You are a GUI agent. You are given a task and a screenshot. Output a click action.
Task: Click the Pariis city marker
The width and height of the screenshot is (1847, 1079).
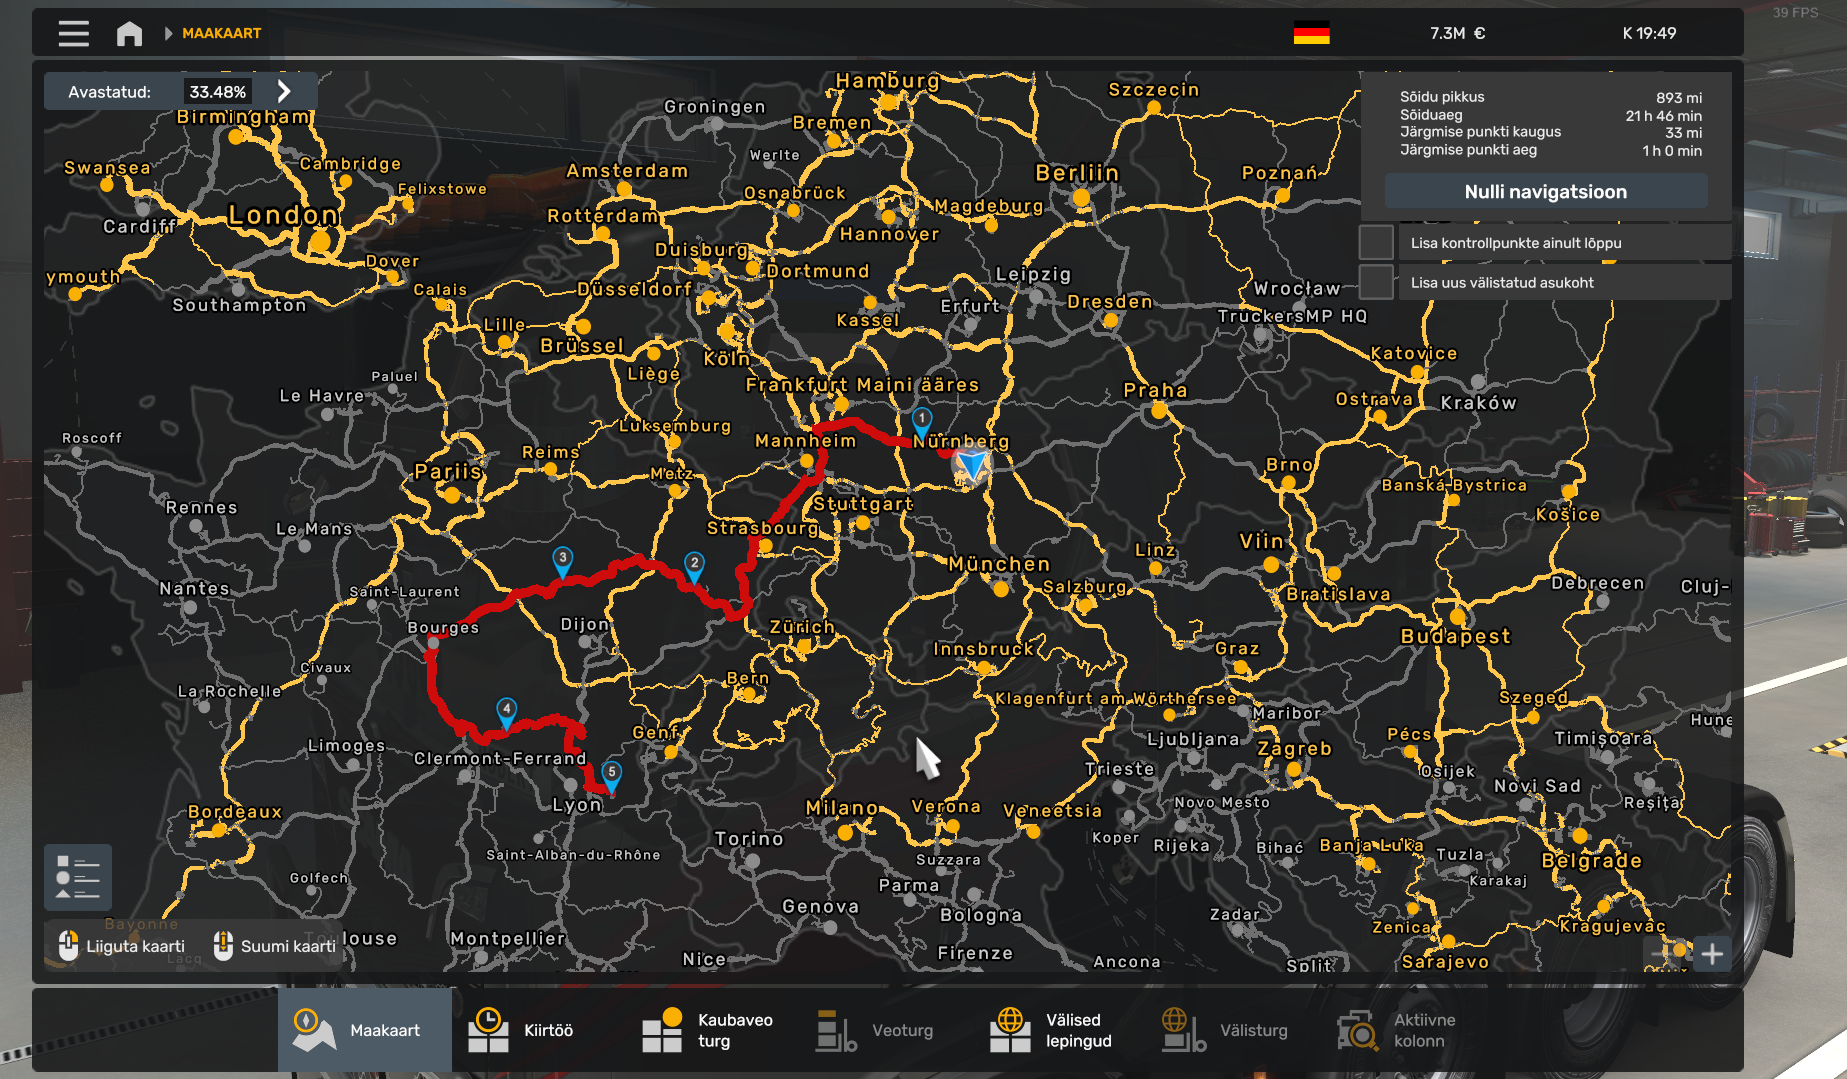451,495
